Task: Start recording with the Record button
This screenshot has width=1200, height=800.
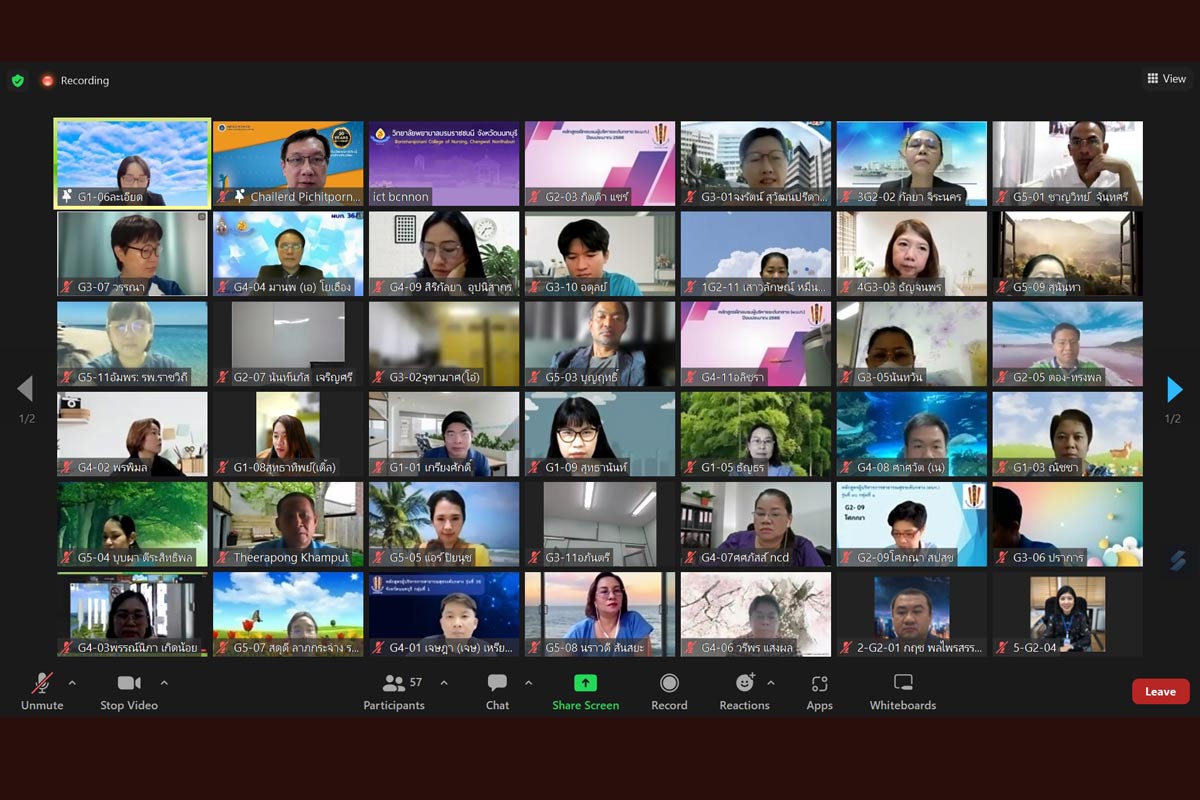Action: (x=669, y=684)
